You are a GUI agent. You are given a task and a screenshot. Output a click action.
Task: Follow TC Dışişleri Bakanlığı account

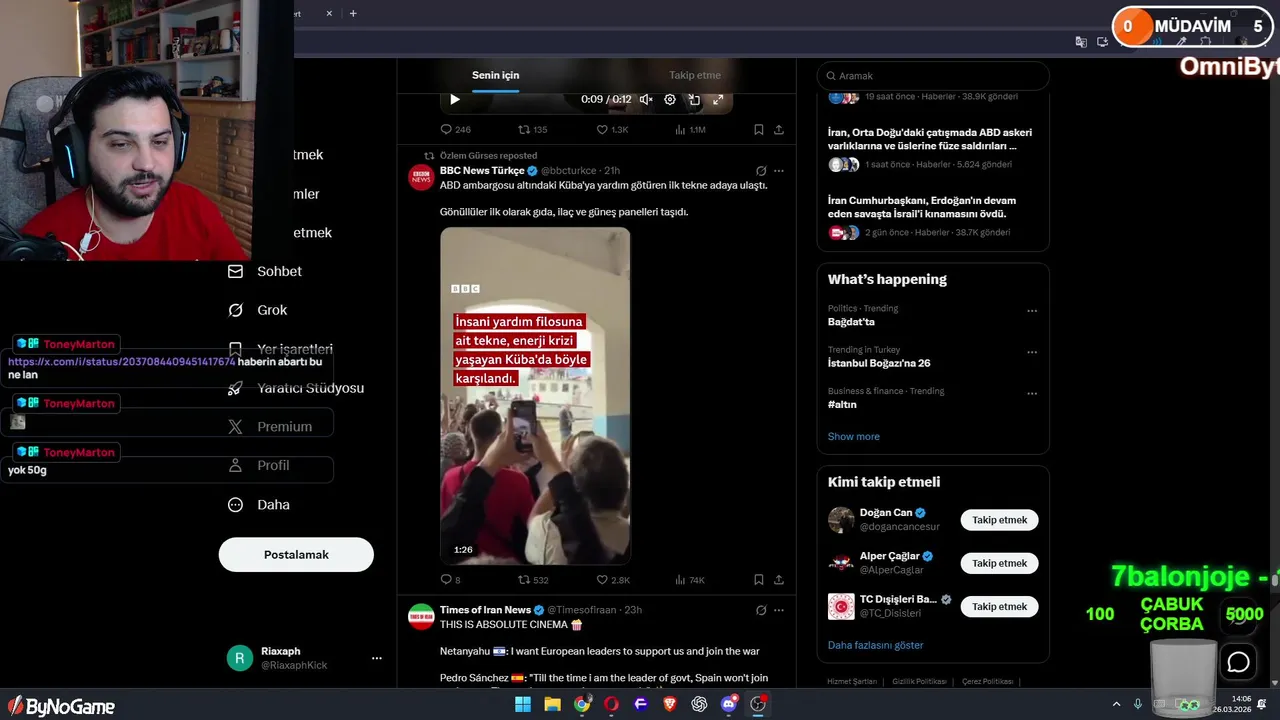[1000, 607]
